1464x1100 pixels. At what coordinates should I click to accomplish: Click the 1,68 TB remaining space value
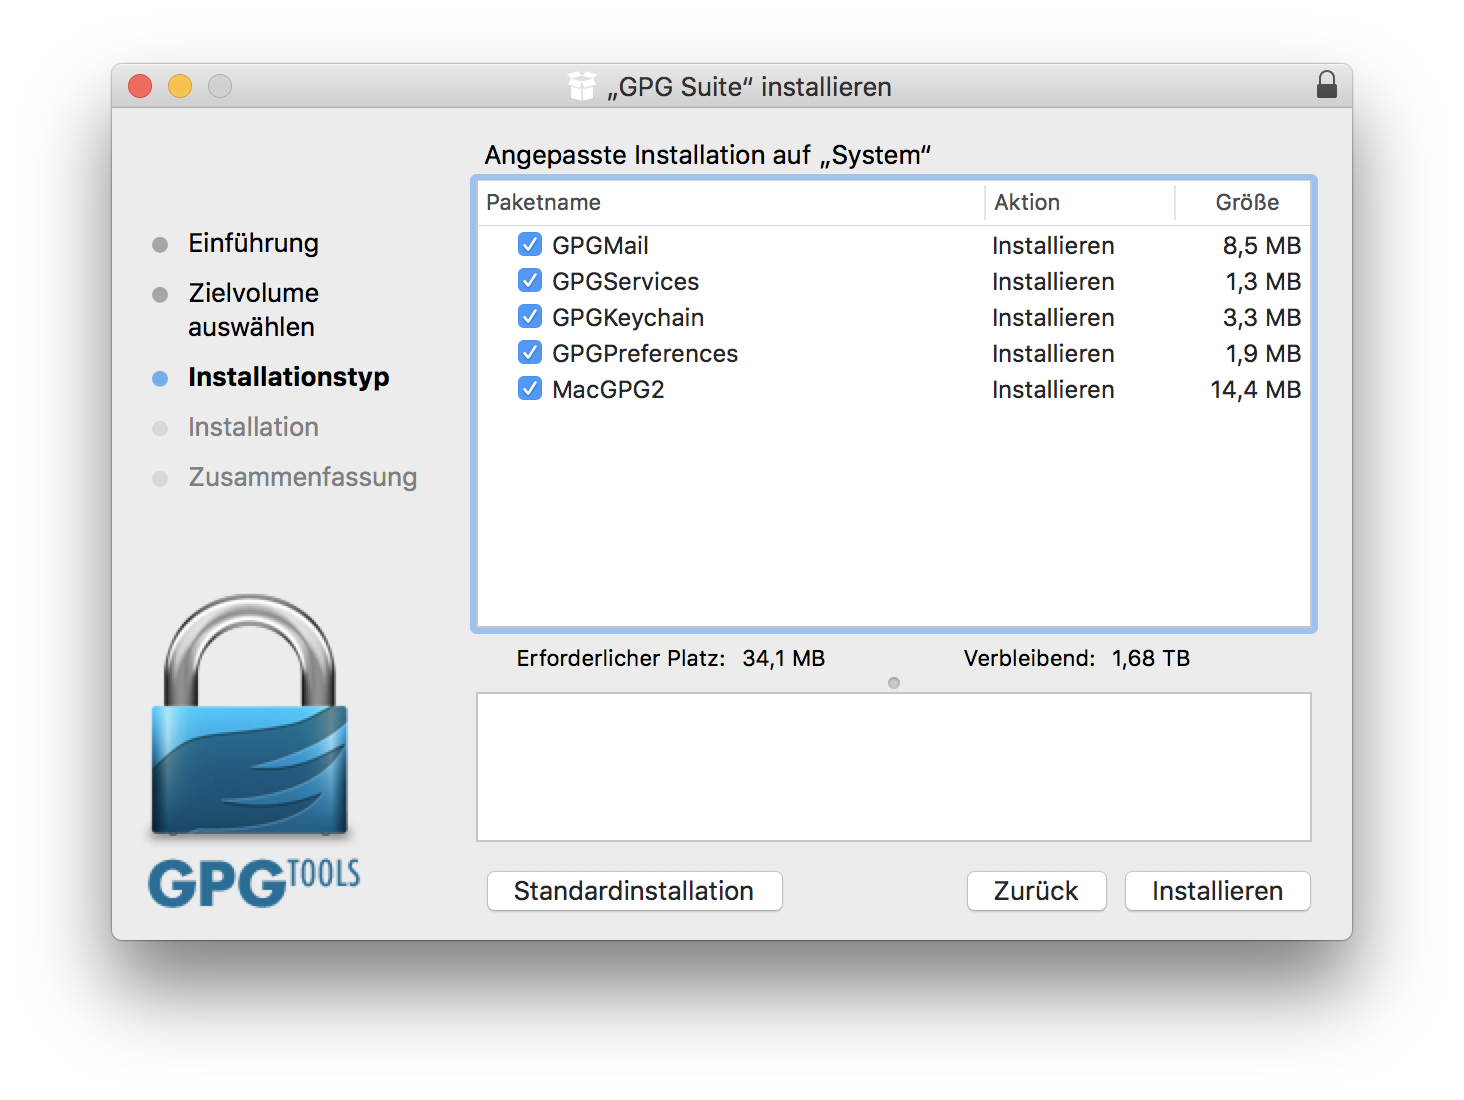[1151, 658]
